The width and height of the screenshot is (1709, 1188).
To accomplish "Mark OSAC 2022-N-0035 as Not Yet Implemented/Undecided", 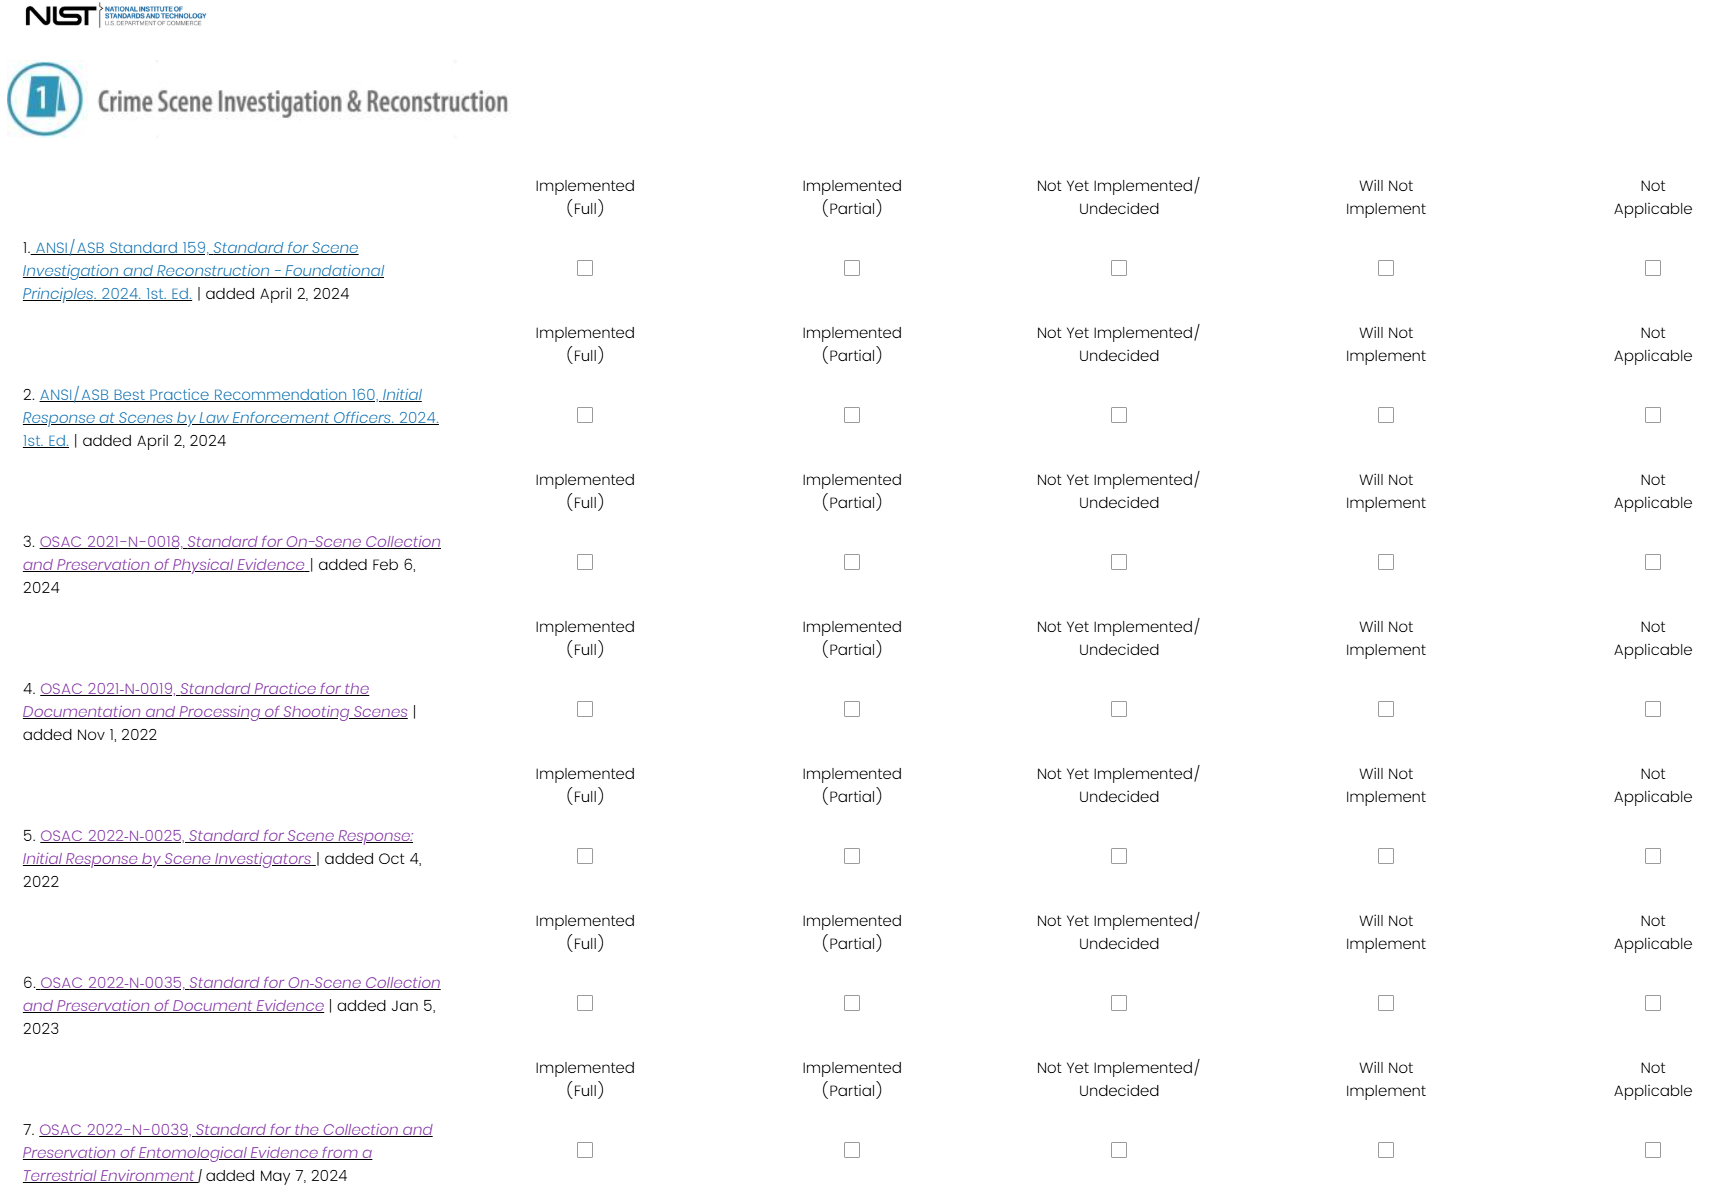I will point(1119,1003).
